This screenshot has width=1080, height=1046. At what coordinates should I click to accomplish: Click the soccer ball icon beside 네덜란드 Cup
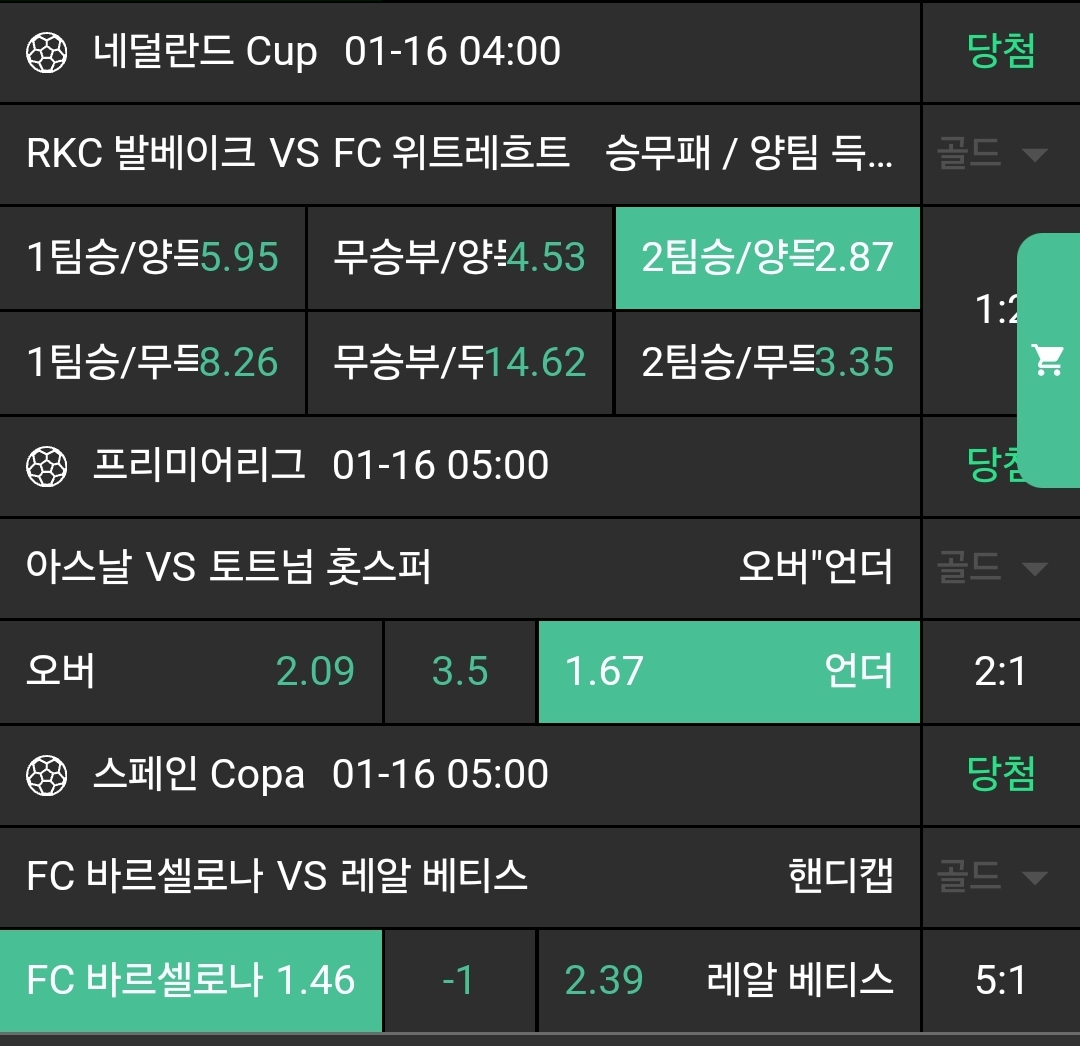tap(46, 52)
